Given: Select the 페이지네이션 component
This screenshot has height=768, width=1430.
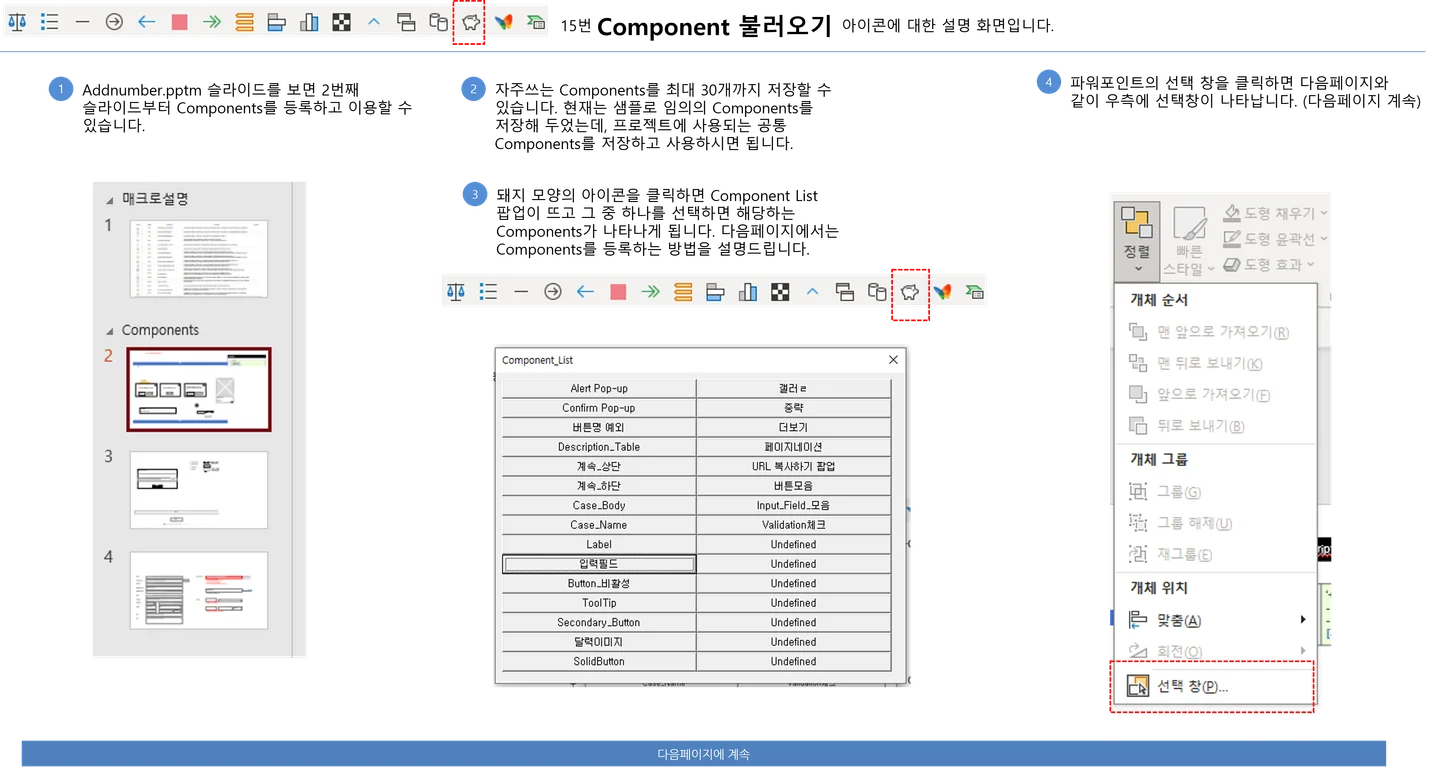Looking at the screenshot, I should click(793, 447).
